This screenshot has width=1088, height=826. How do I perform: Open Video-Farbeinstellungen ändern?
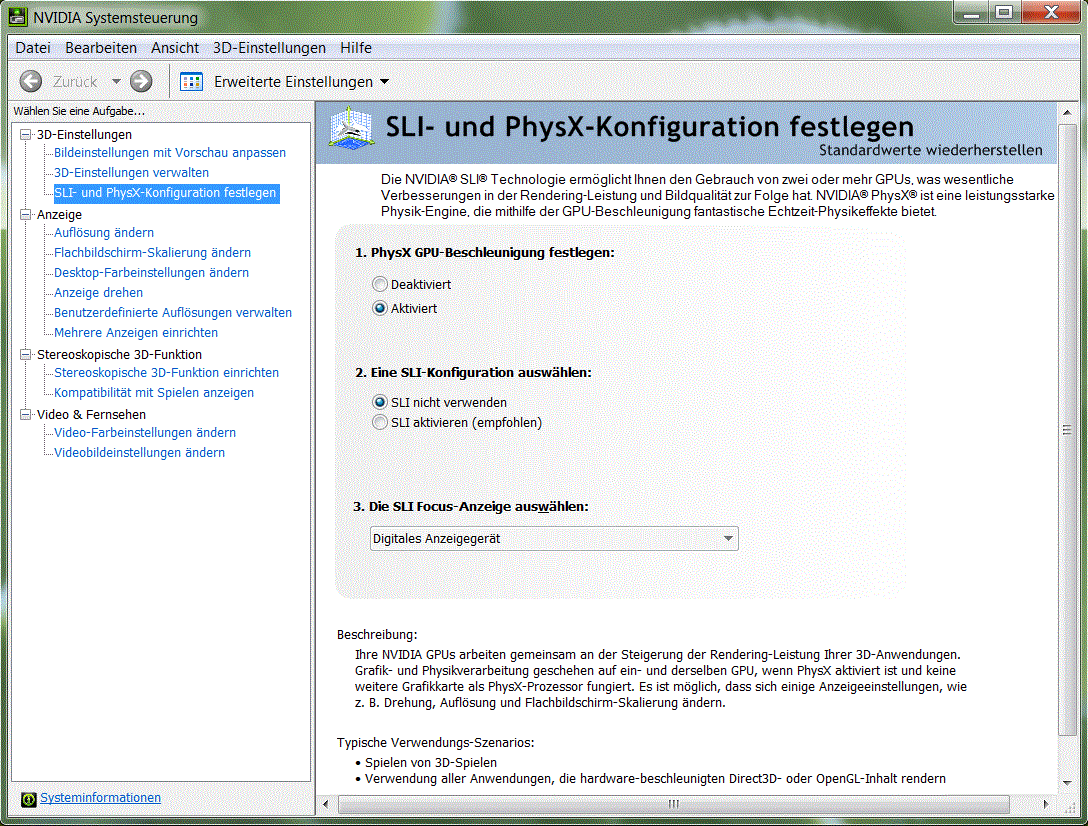click(x=145, y=432)
